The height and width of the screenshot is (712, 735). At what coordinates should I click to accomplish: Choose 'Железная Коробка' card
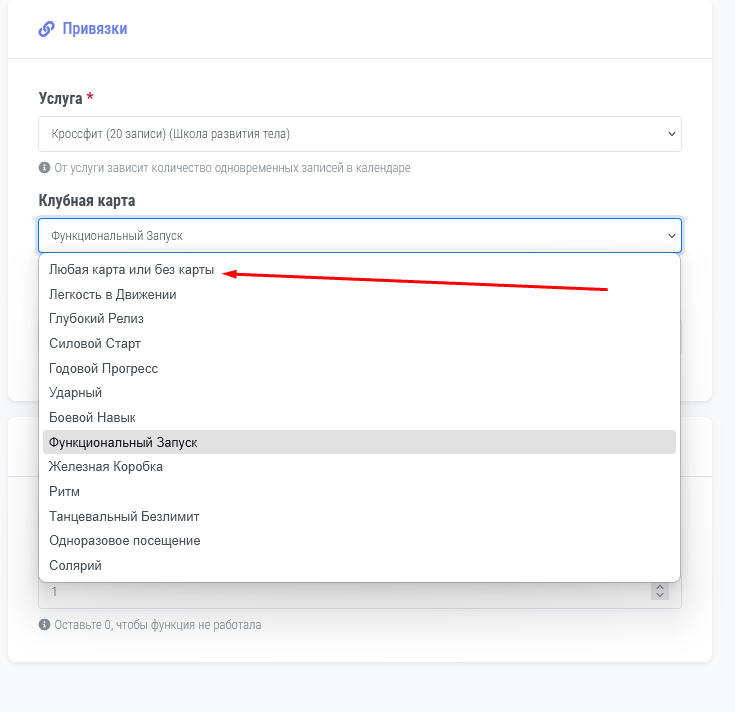pyautogui.click(x=106, y=466)
